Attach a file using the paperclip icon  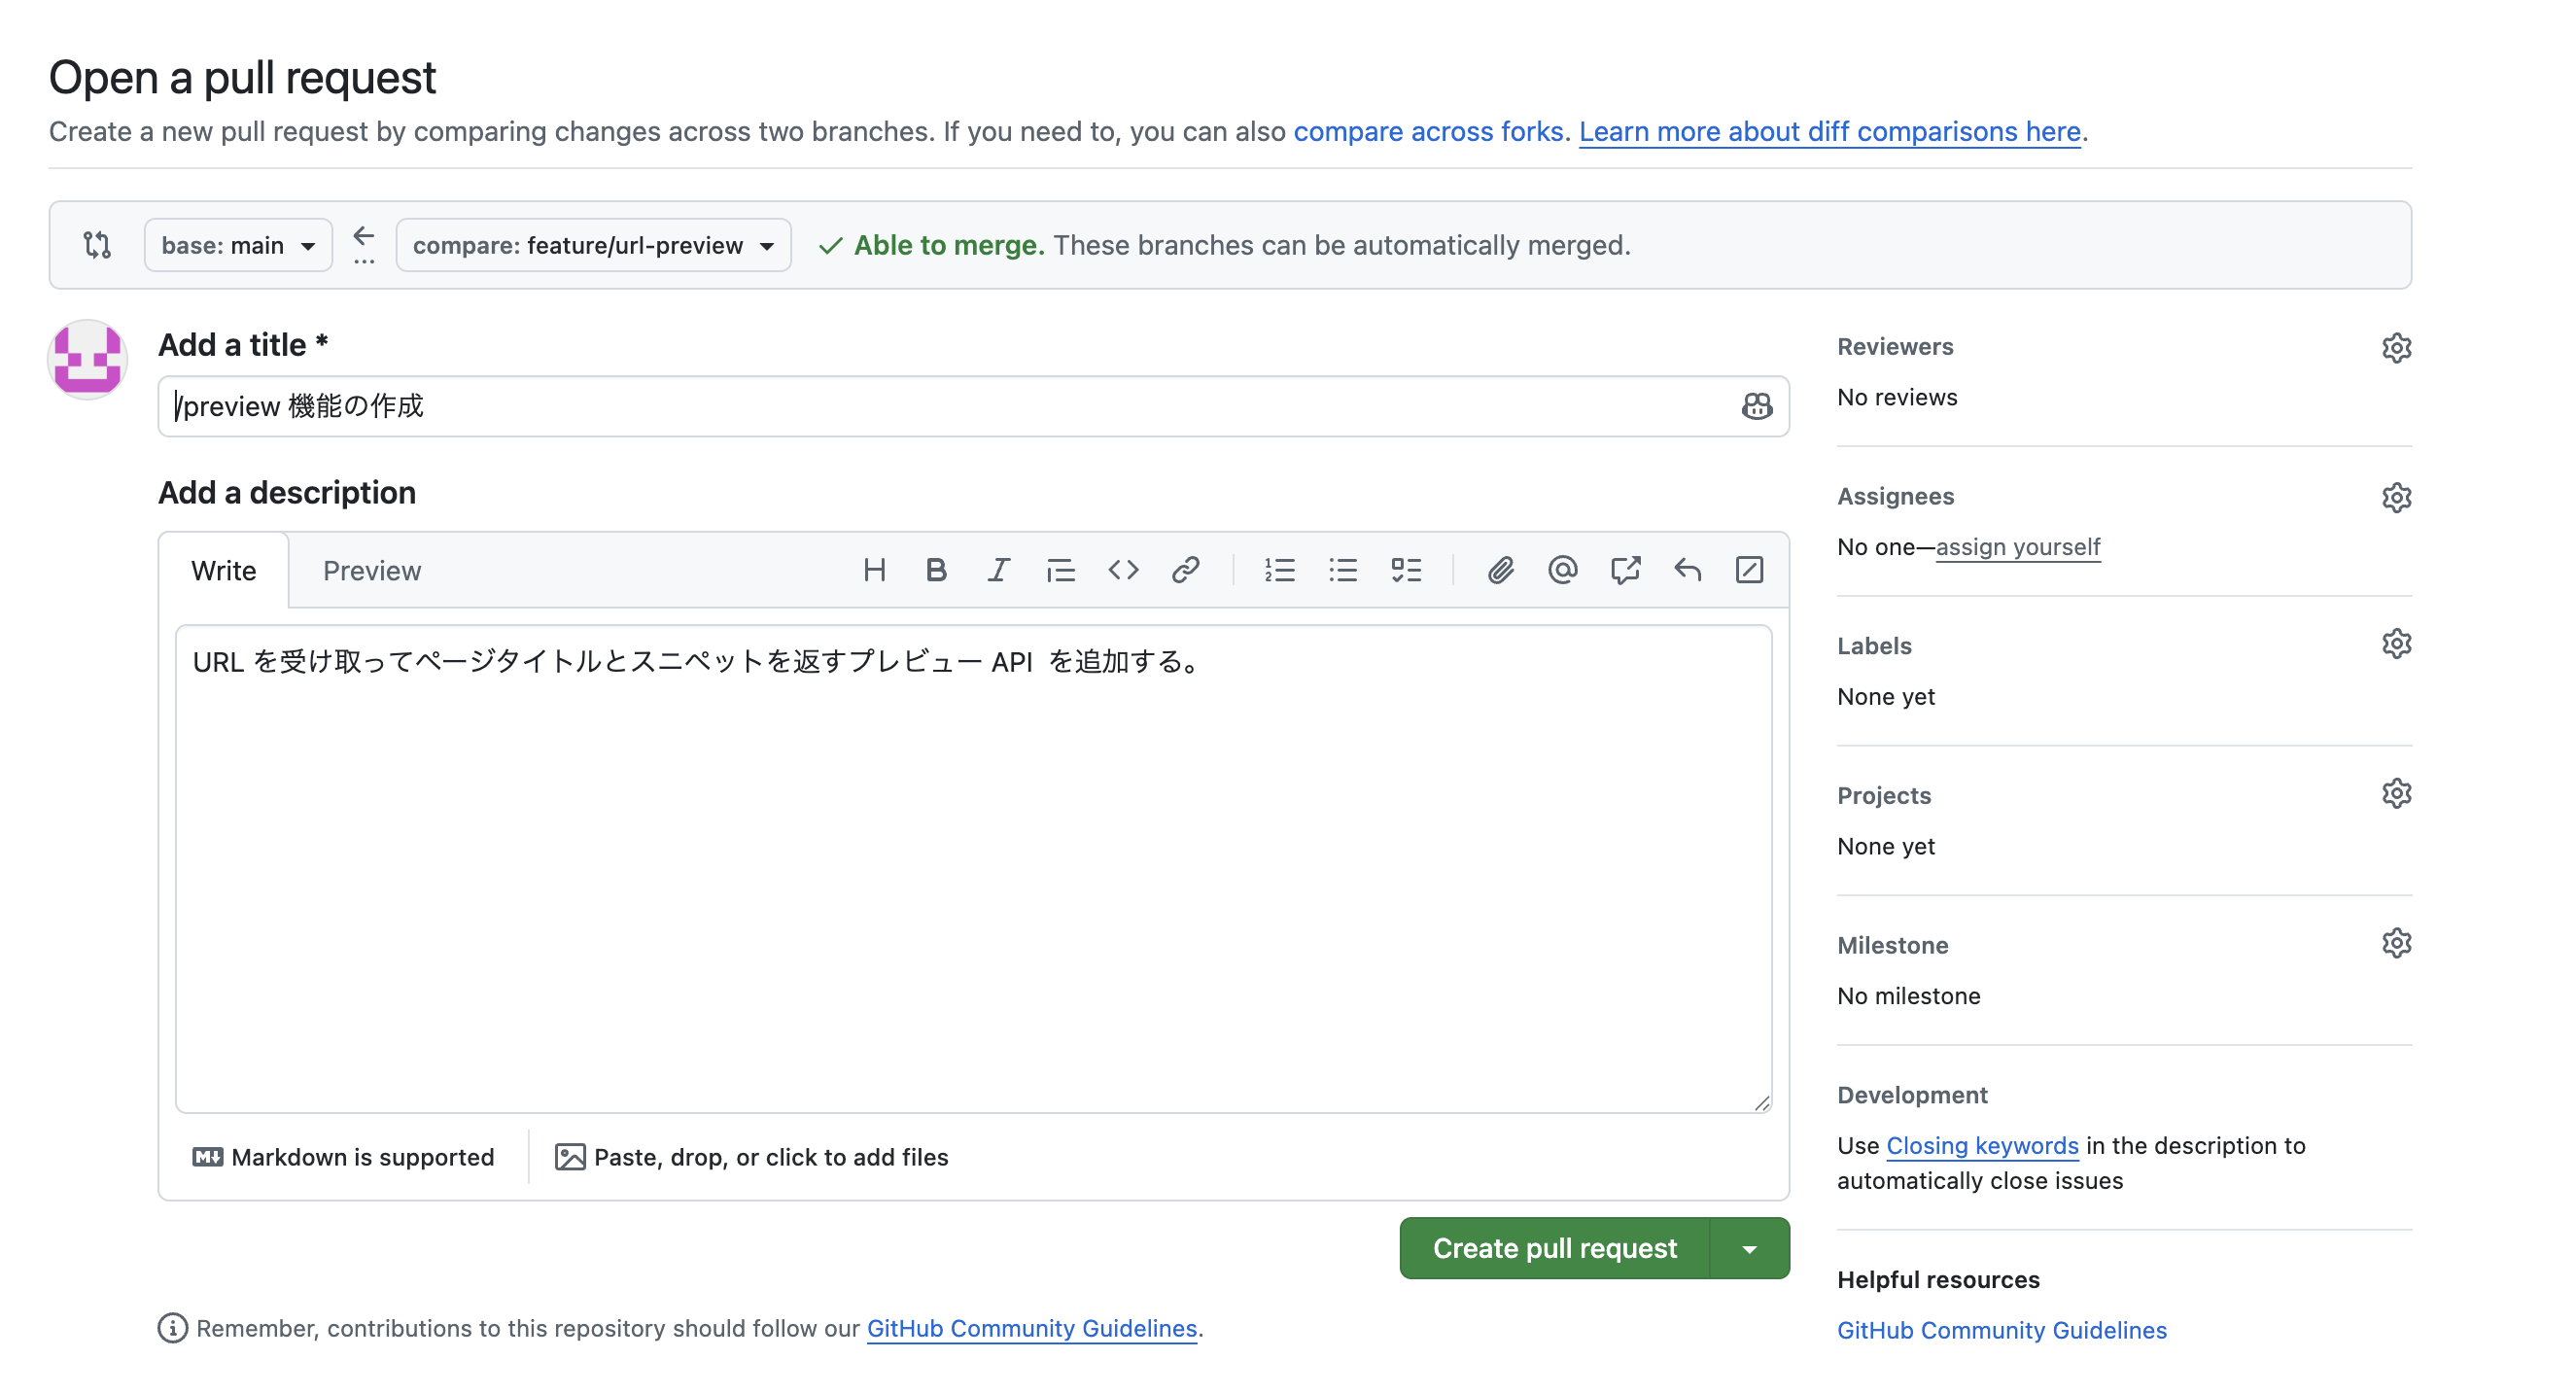pyautogui.click(x=1499, y=570)
